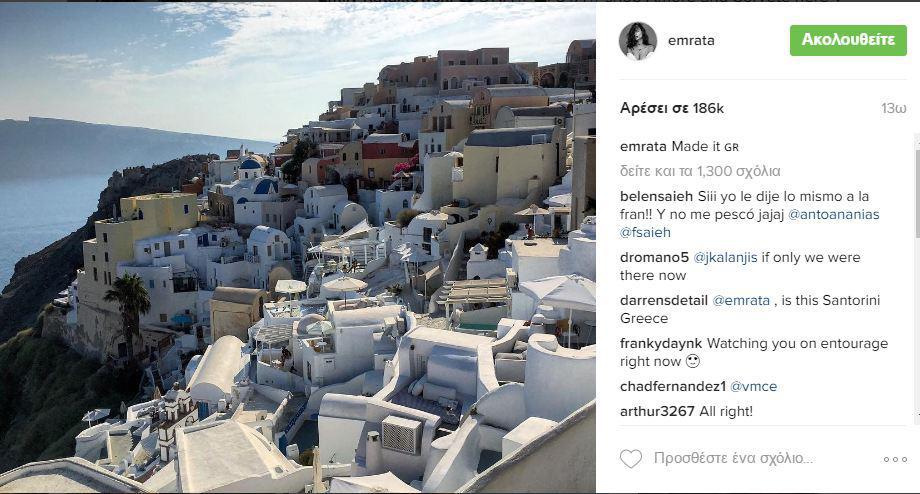Image resolution: width=920 pixels, height=494 pixels.
Task: Follow the @jkalanjis mention link
Action: (725, 258)
